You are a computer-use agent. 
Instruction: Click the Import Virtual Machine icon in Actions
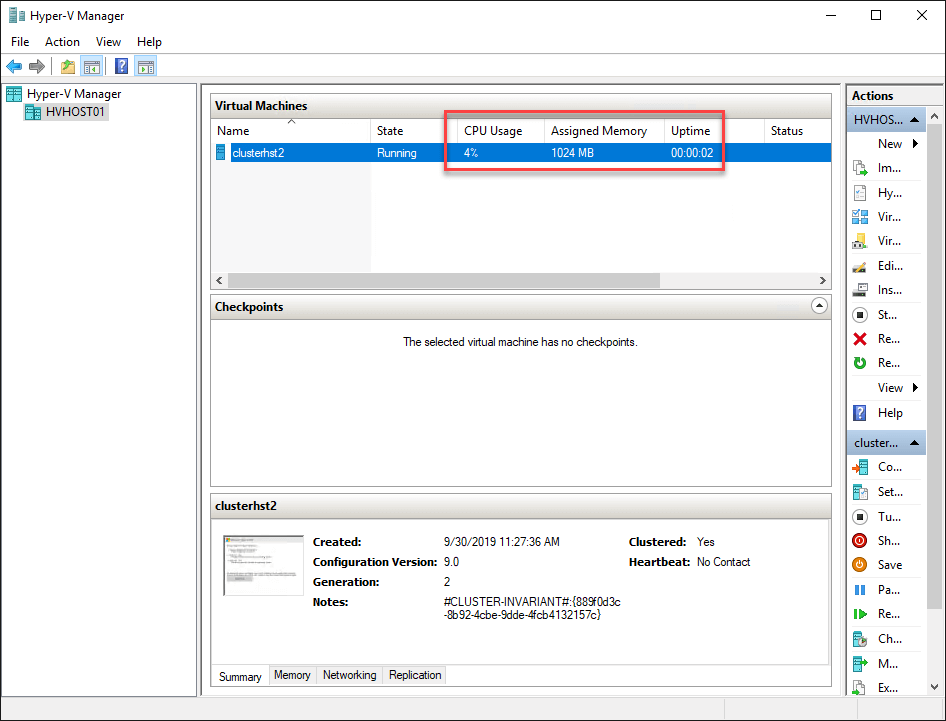pos(860,168)
